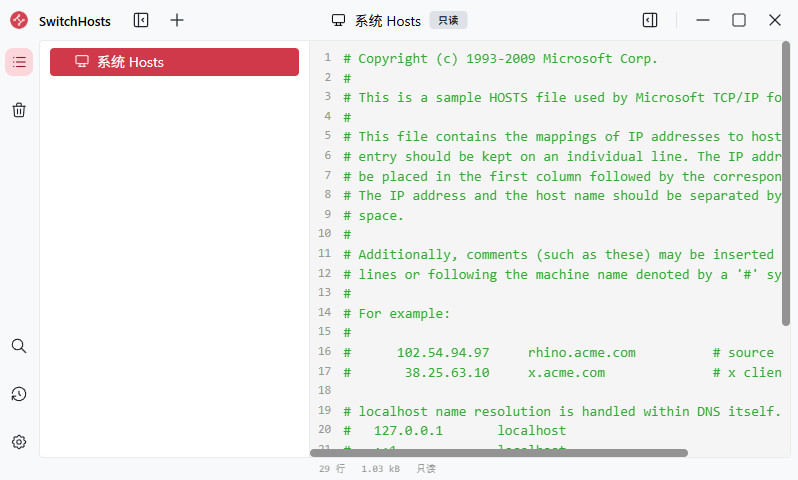798x480 pixels.
Task: Click the horizontal scrollbar of editor
Action: pyautogui.click(x=499, y=453)
